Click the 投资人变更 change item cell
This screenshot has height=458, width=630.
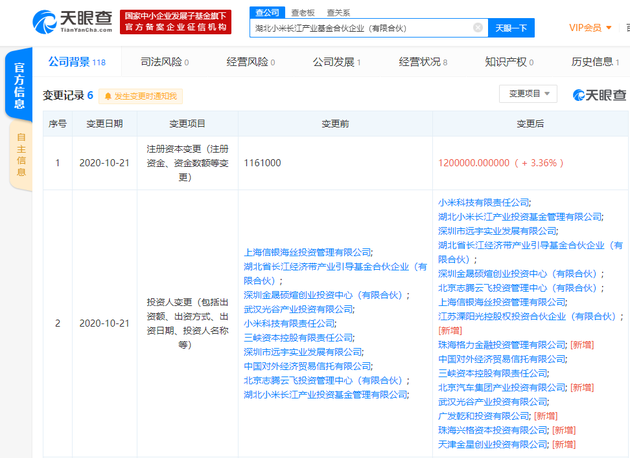(187, 323)
